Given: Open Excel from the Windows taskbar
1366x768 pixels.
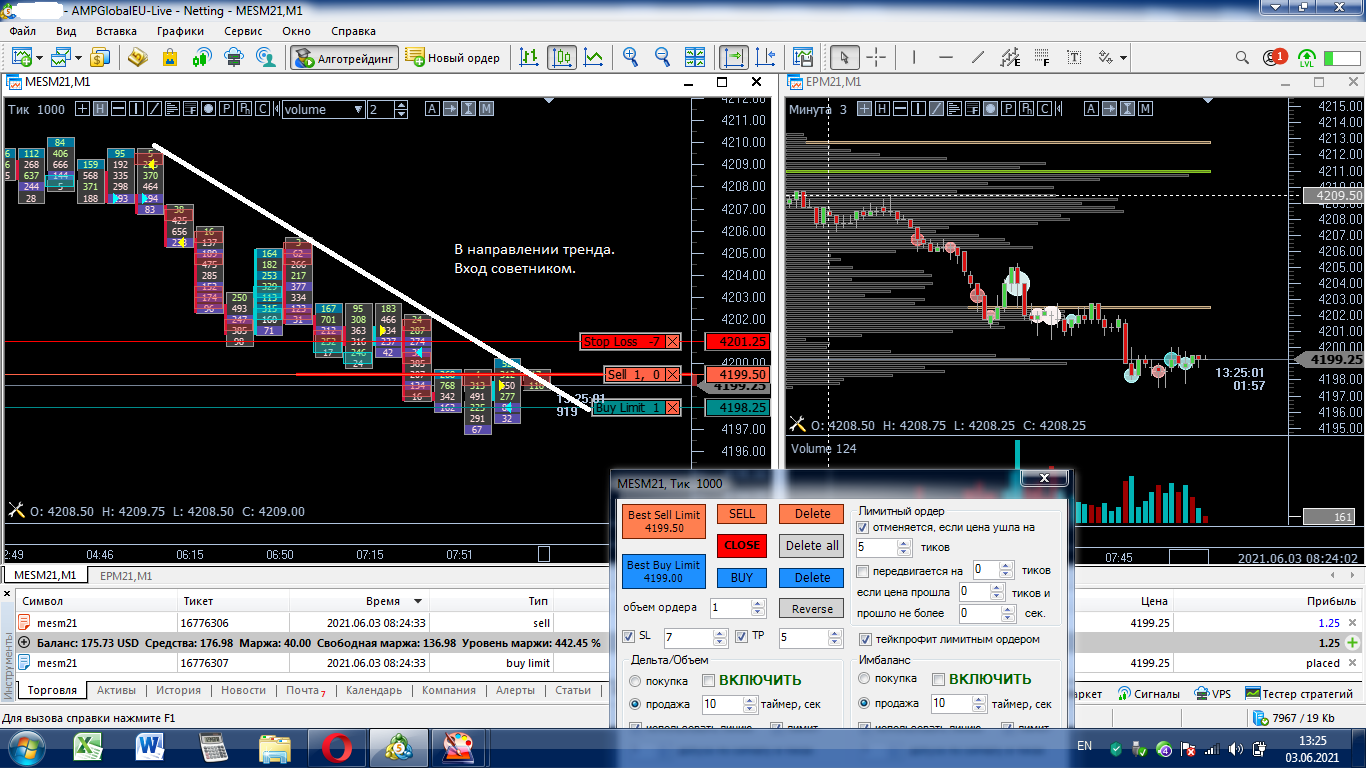Looking at the screenshot, I should (87, 747).
